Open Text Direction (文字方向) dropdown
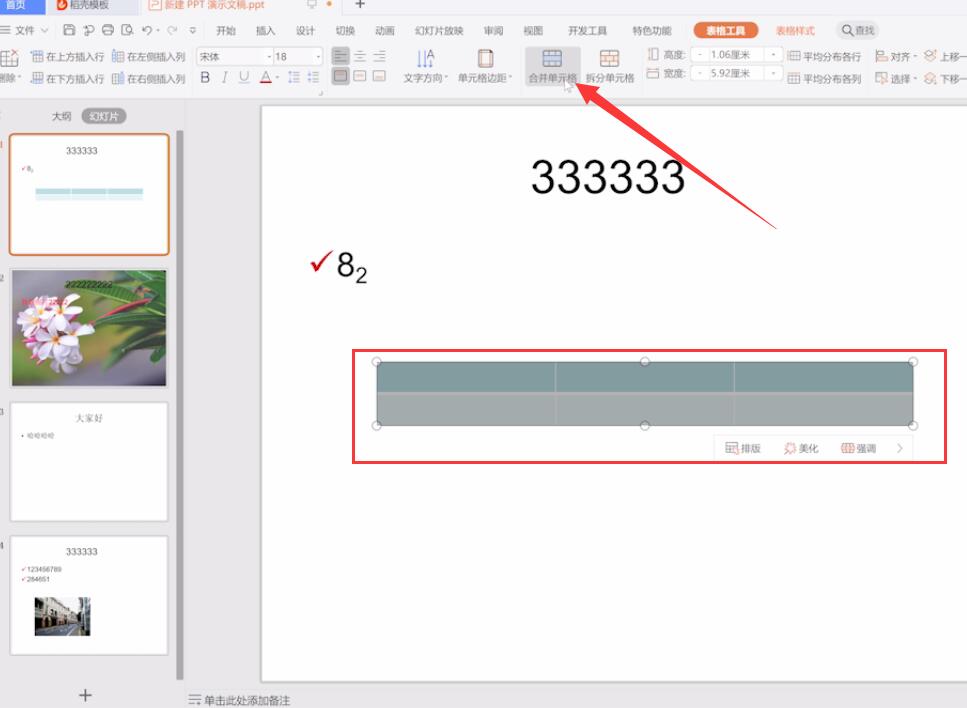Screen dimensions: 967x708 point(426,67)
